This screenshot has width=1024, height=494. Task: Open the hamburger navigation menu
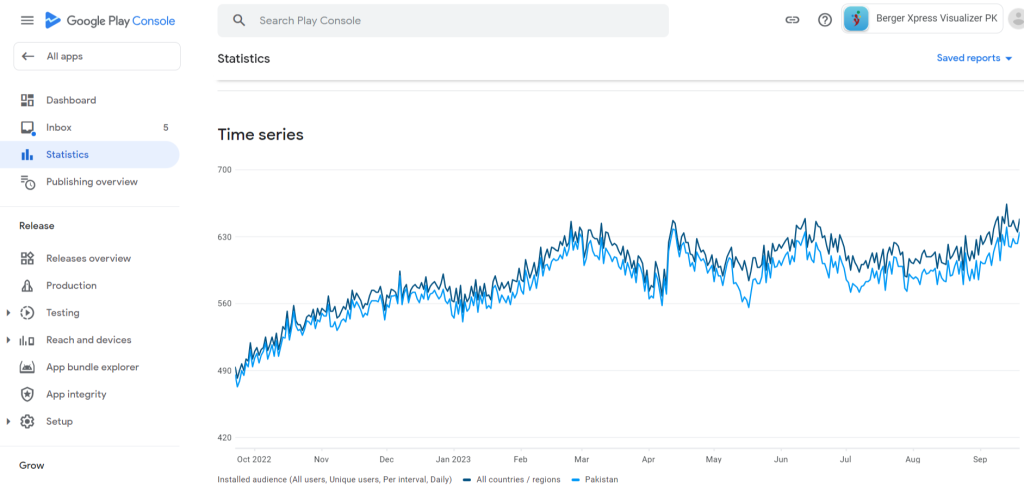point(27,20)
